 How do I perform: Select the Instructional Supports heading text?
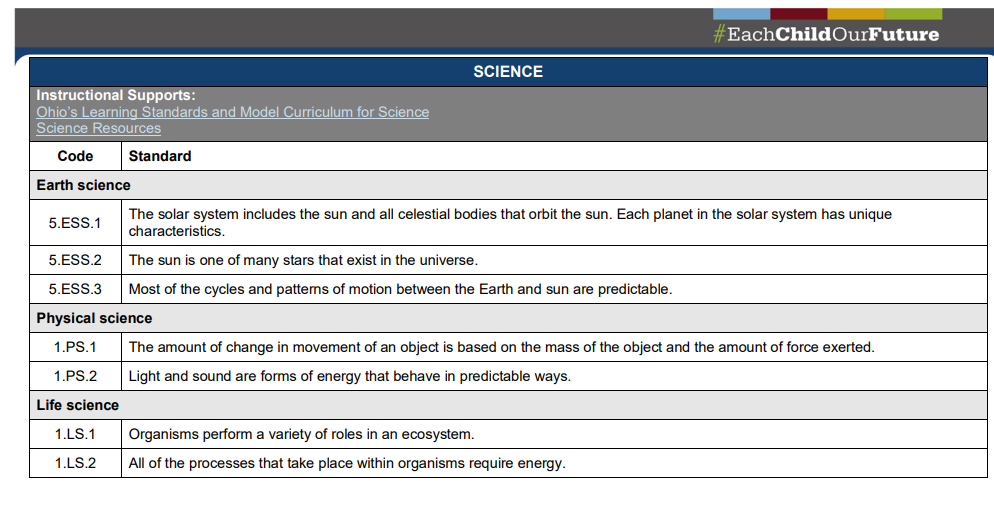[116, 96]
